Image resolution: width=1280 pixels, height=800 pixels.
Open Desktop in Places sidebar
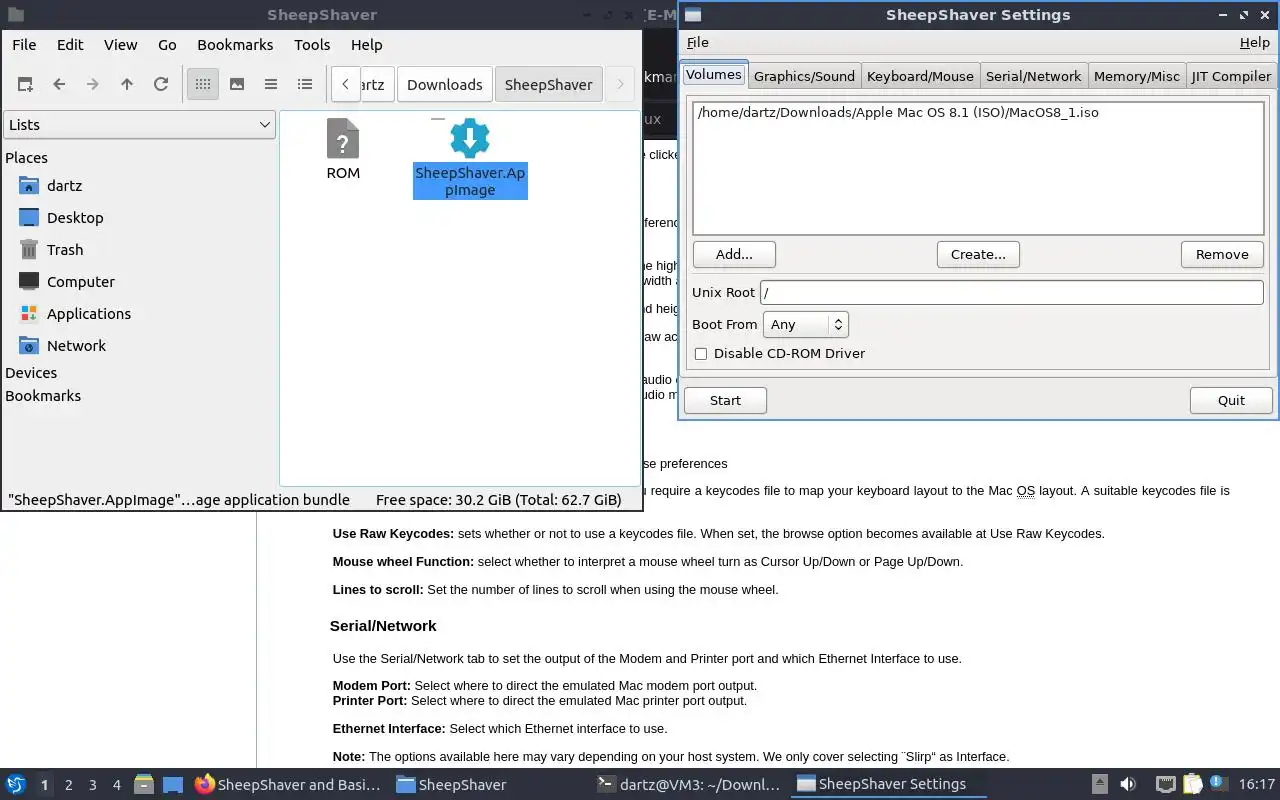pyautogui.click(x=75, y=218)
